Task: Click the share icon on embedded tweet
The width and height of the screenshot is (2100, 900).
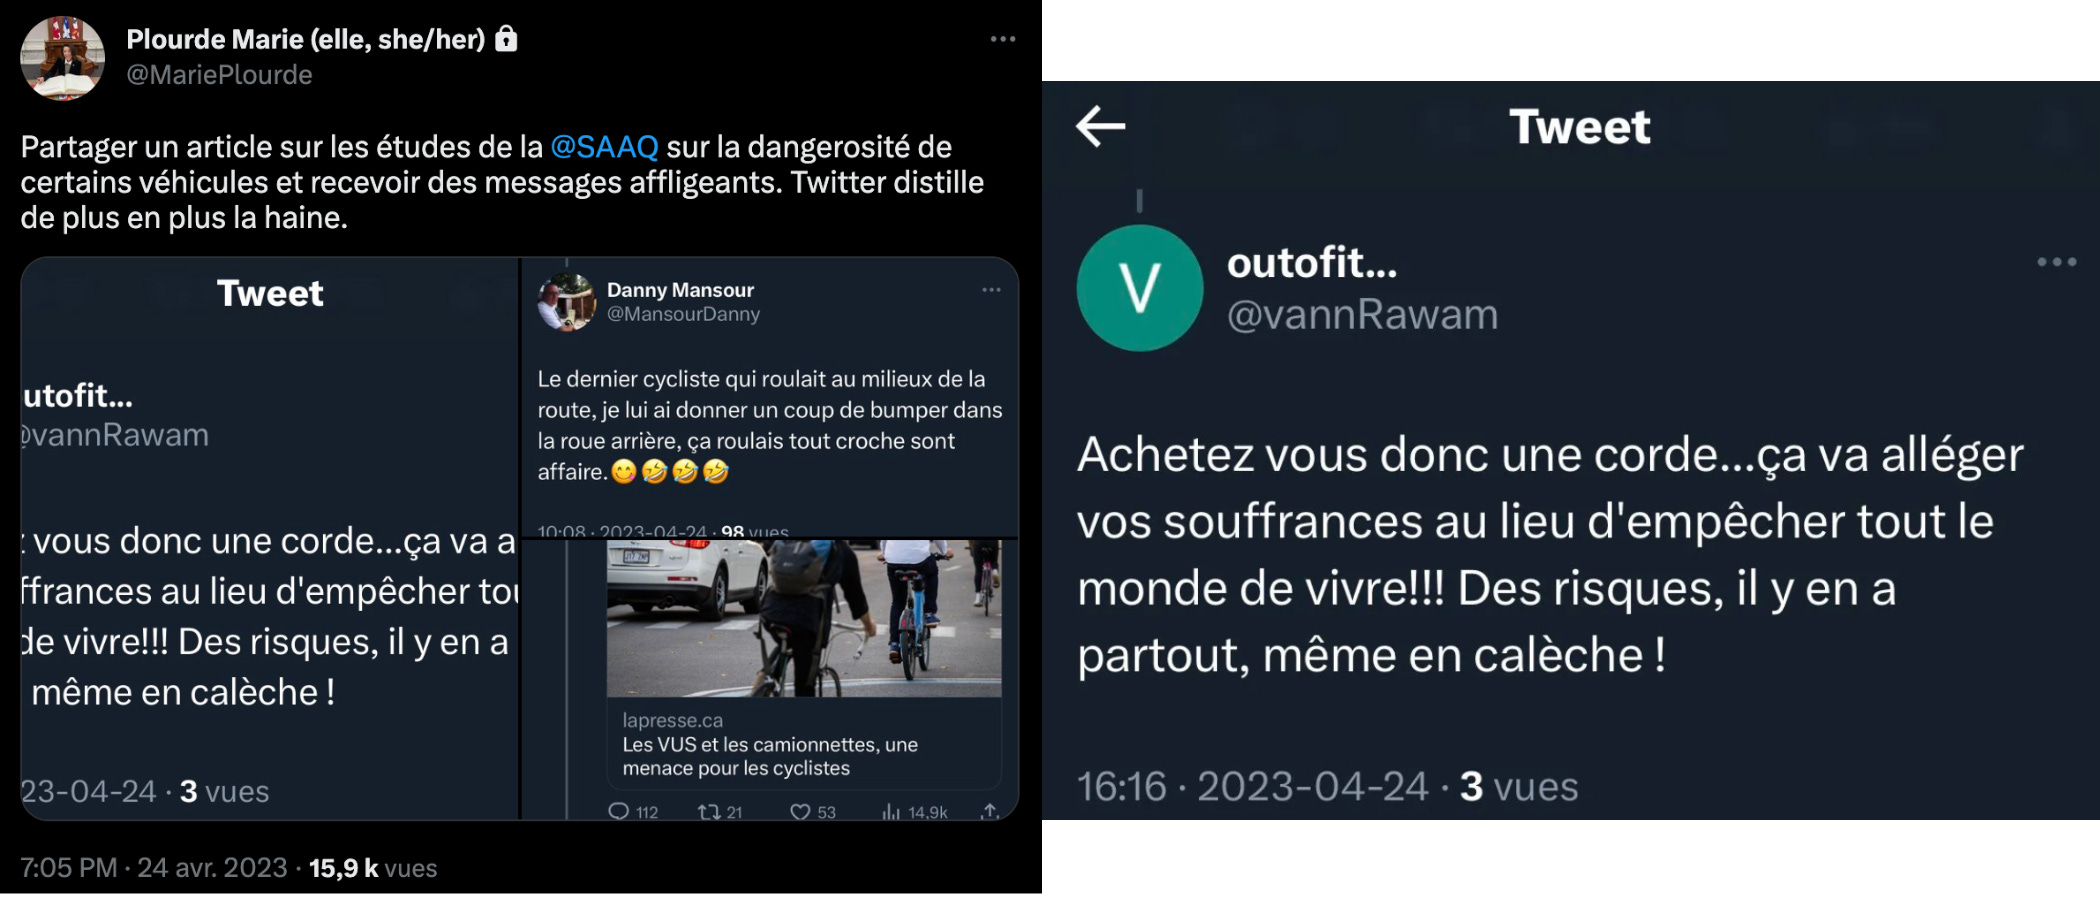Action: 989,811
